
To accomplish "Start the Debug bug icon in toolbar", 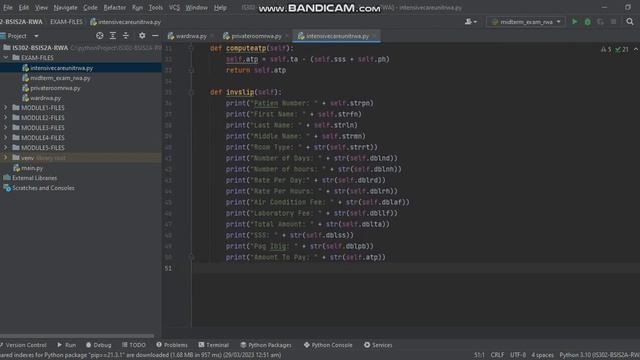I will tap(587, 22).
